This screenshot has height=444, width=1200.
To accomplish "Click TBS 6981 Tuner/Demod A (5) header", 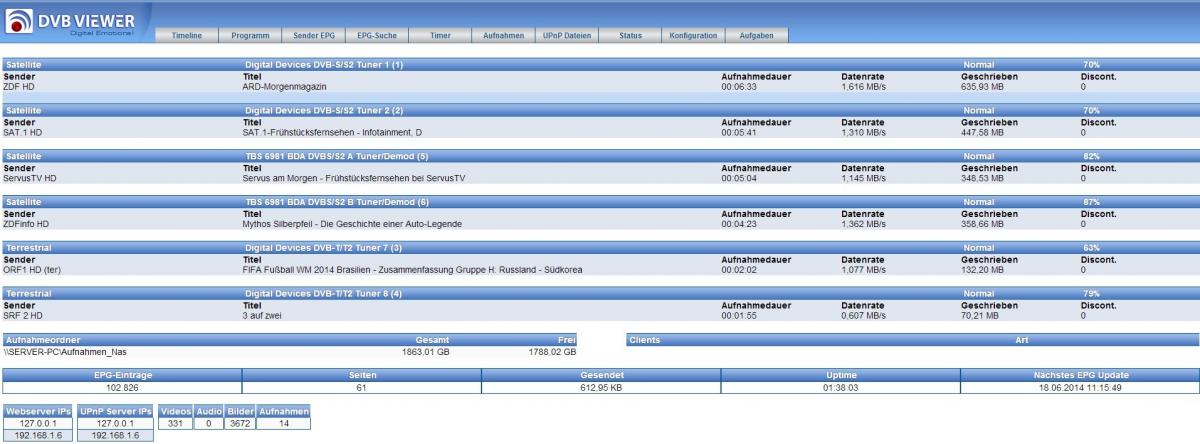I will coord(337,156).
